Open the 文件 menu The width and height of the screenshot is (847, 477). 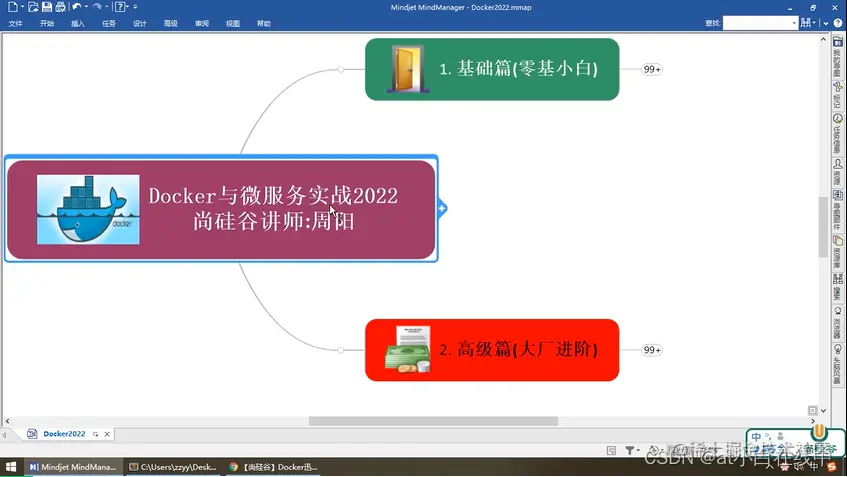16,24
